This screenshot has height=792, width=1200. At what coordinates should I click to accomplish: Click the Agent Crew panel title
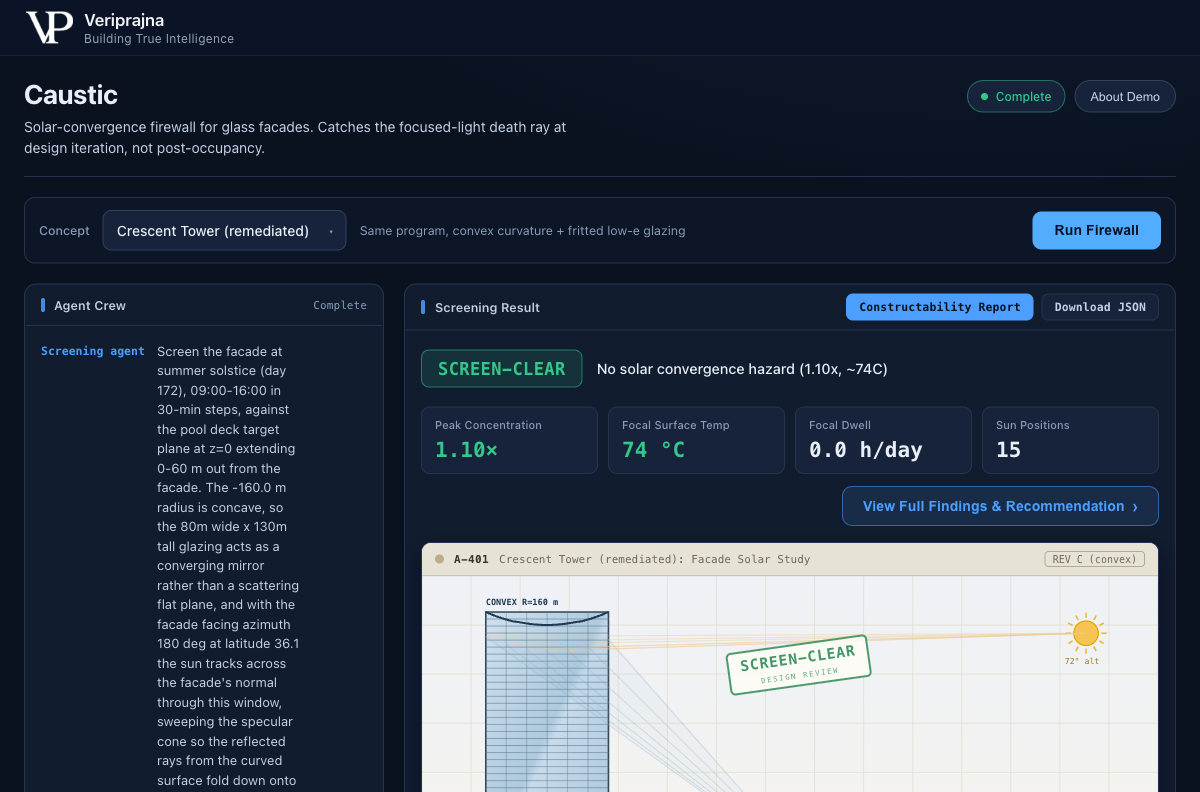coord(90,305)
